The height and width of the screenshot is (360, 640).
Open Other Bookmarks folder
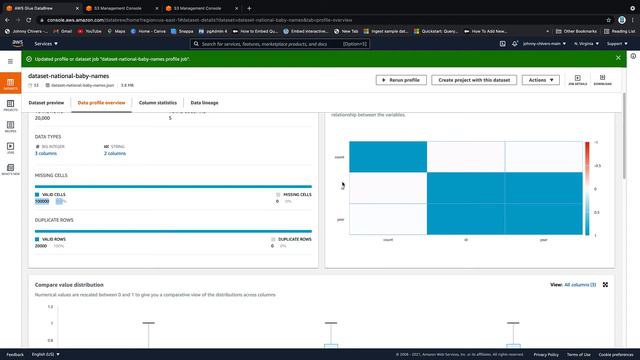tap(576, 31)
